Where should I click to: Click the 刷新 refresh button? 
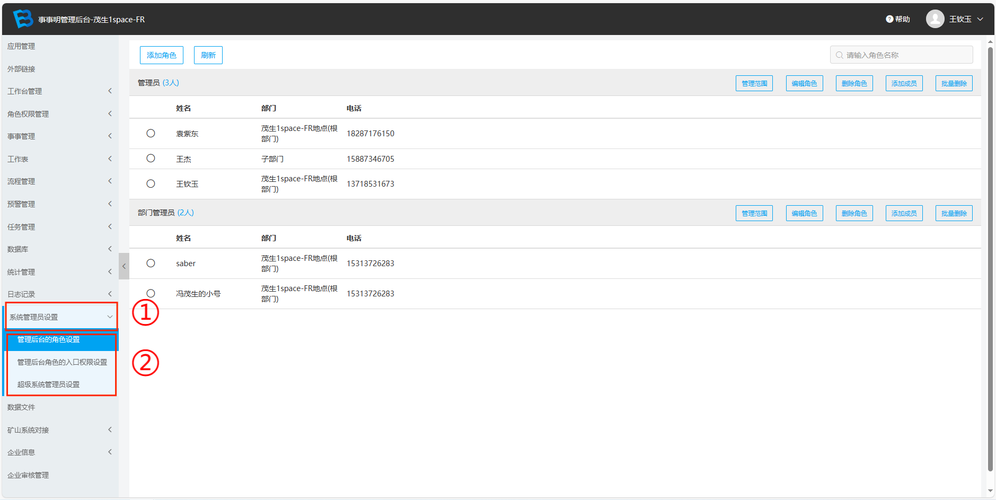click(x=208, y=56)
